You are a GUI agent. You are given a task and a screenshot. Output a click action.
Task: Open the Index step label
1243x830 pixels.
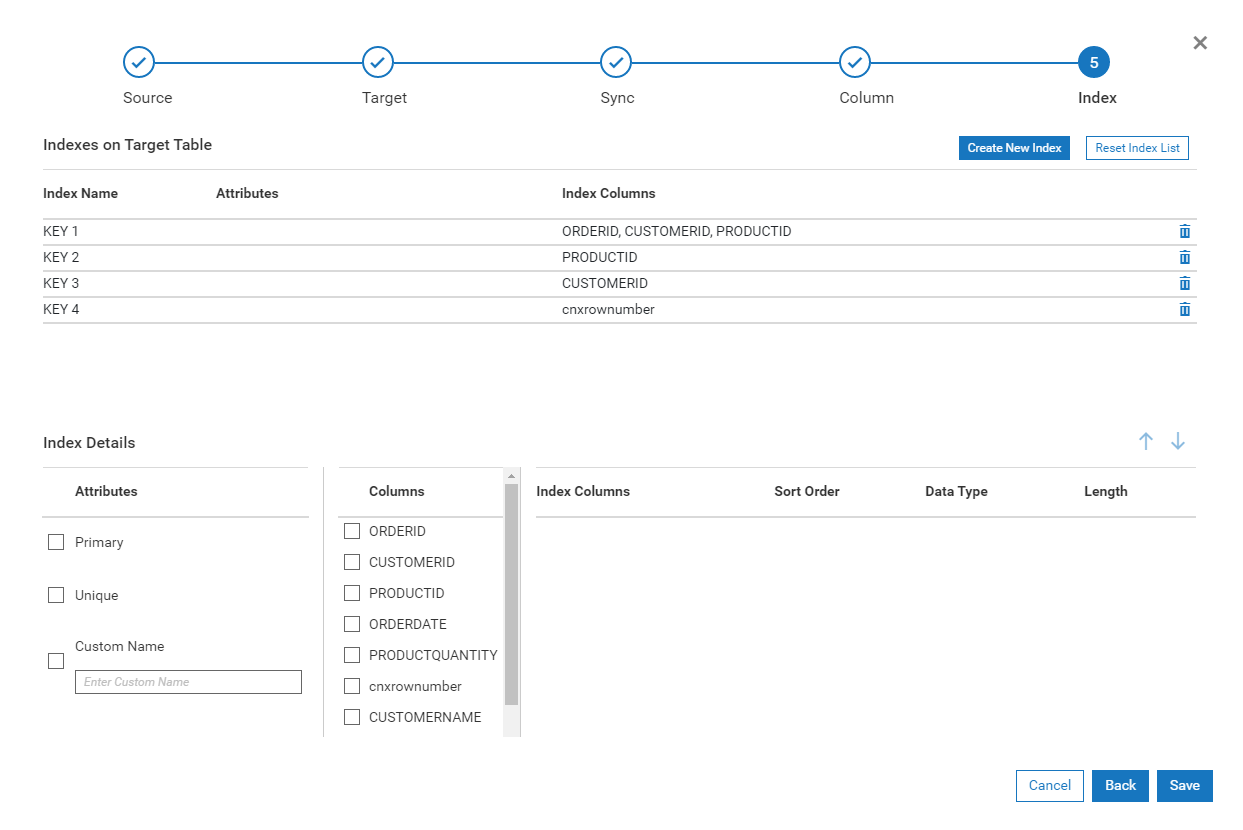click(x=1097, y=98)
